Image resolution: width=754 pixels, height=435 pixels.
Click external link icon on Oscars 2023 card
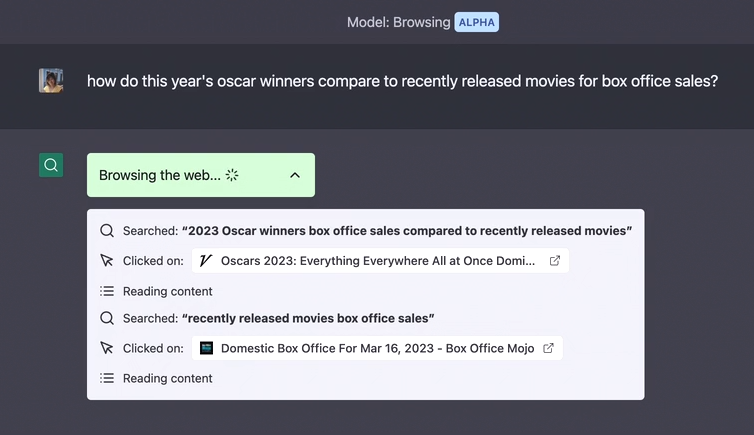(x=555, y=261)
